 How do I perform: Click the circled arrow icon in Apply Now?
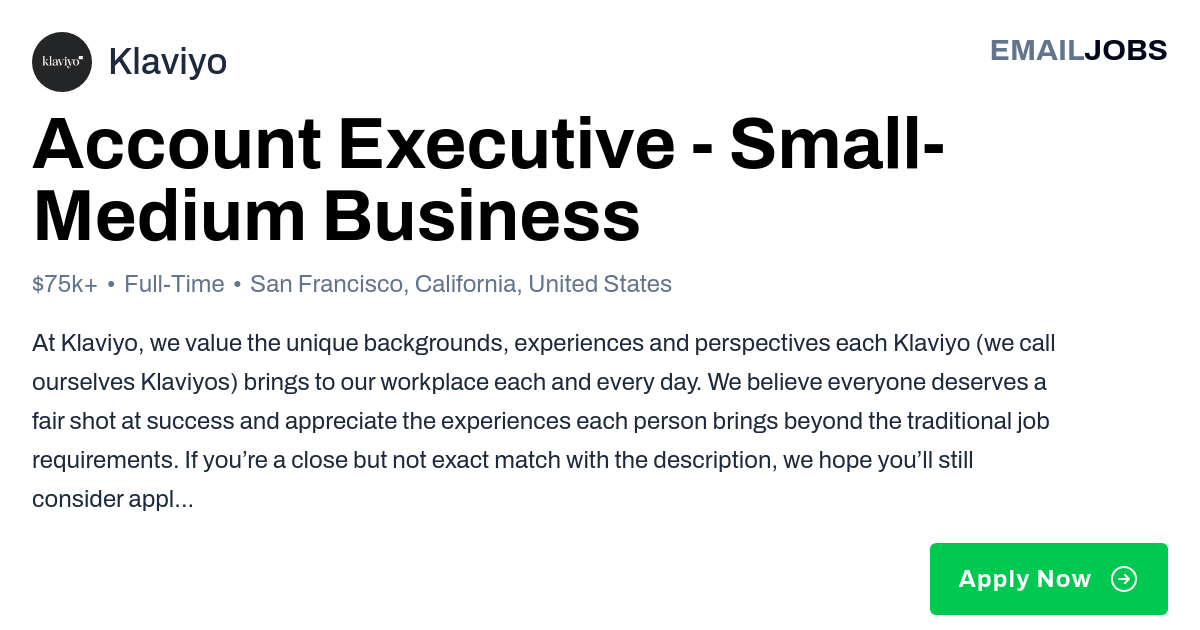[1124, 579]
